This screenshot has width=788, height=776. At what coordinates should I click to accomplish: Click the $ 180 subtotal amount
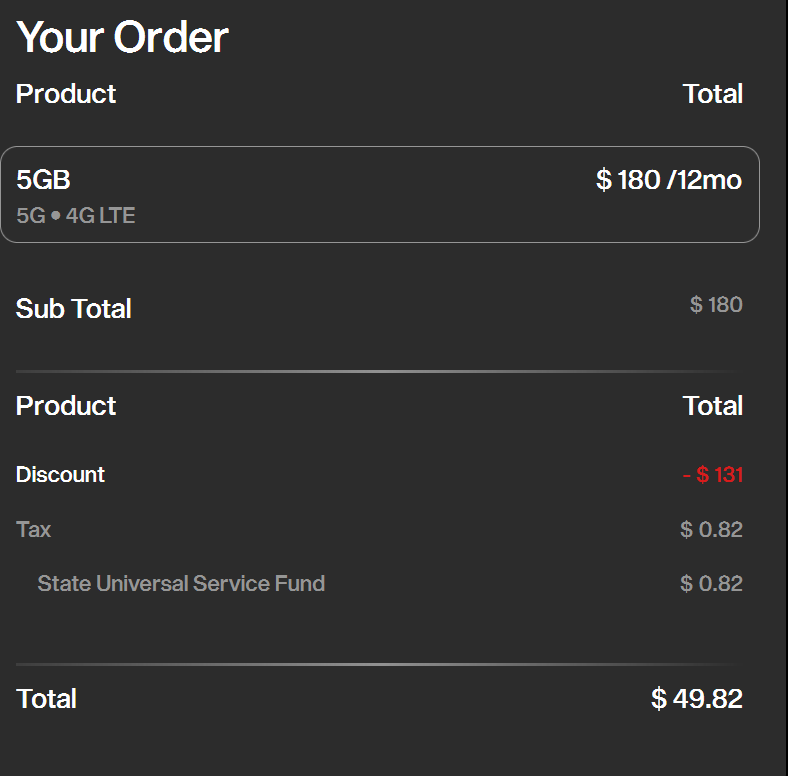click(x=716, y=305)
